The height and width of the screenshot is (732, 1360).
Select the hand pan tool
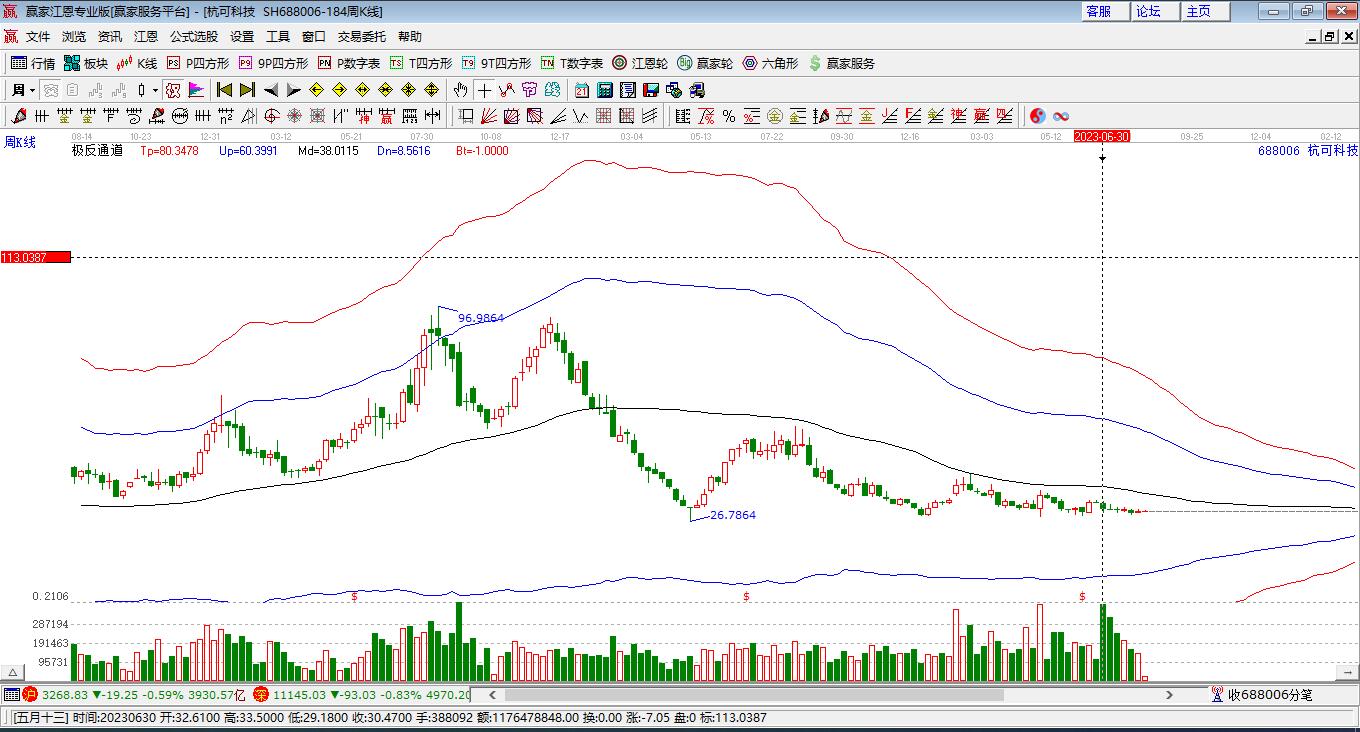click(460, 90)
